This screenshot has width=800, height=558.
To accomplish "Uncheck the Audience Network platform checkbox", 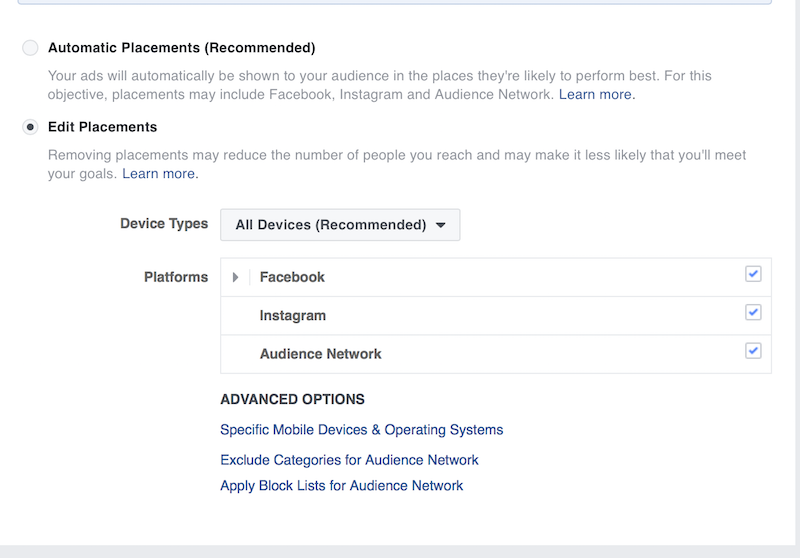I will click(x=753, y=351).
